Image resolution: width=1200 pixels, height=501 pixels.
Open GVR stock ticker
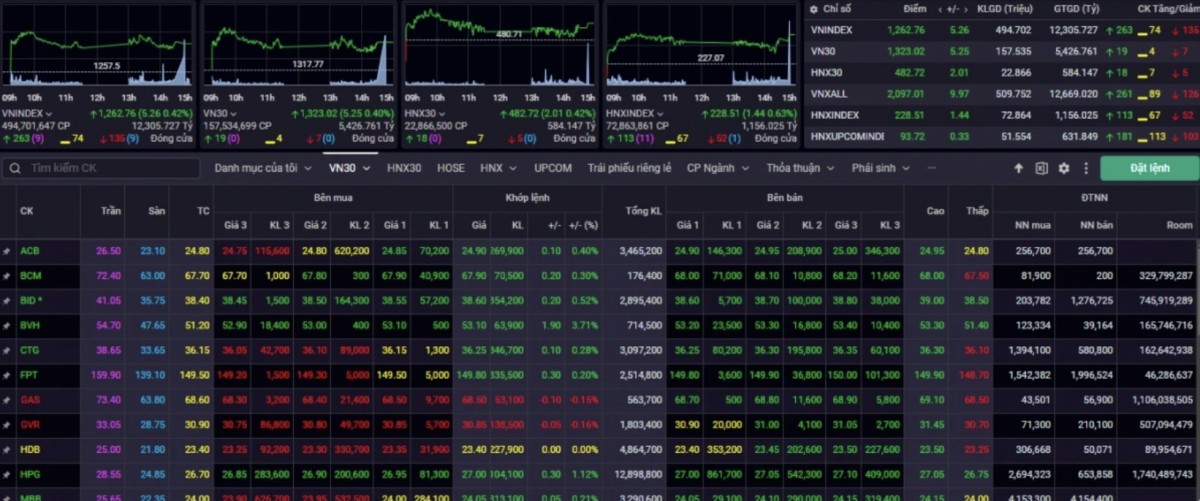[x=30, y=425]
